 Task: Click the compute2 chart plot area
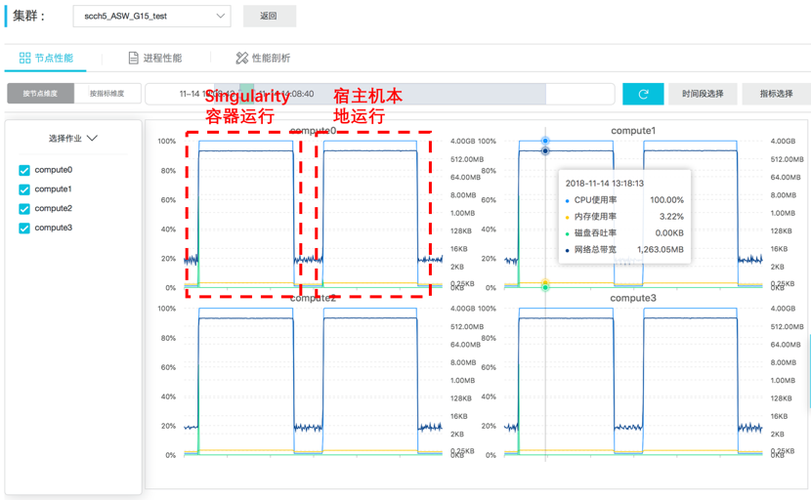pos(313,382)
